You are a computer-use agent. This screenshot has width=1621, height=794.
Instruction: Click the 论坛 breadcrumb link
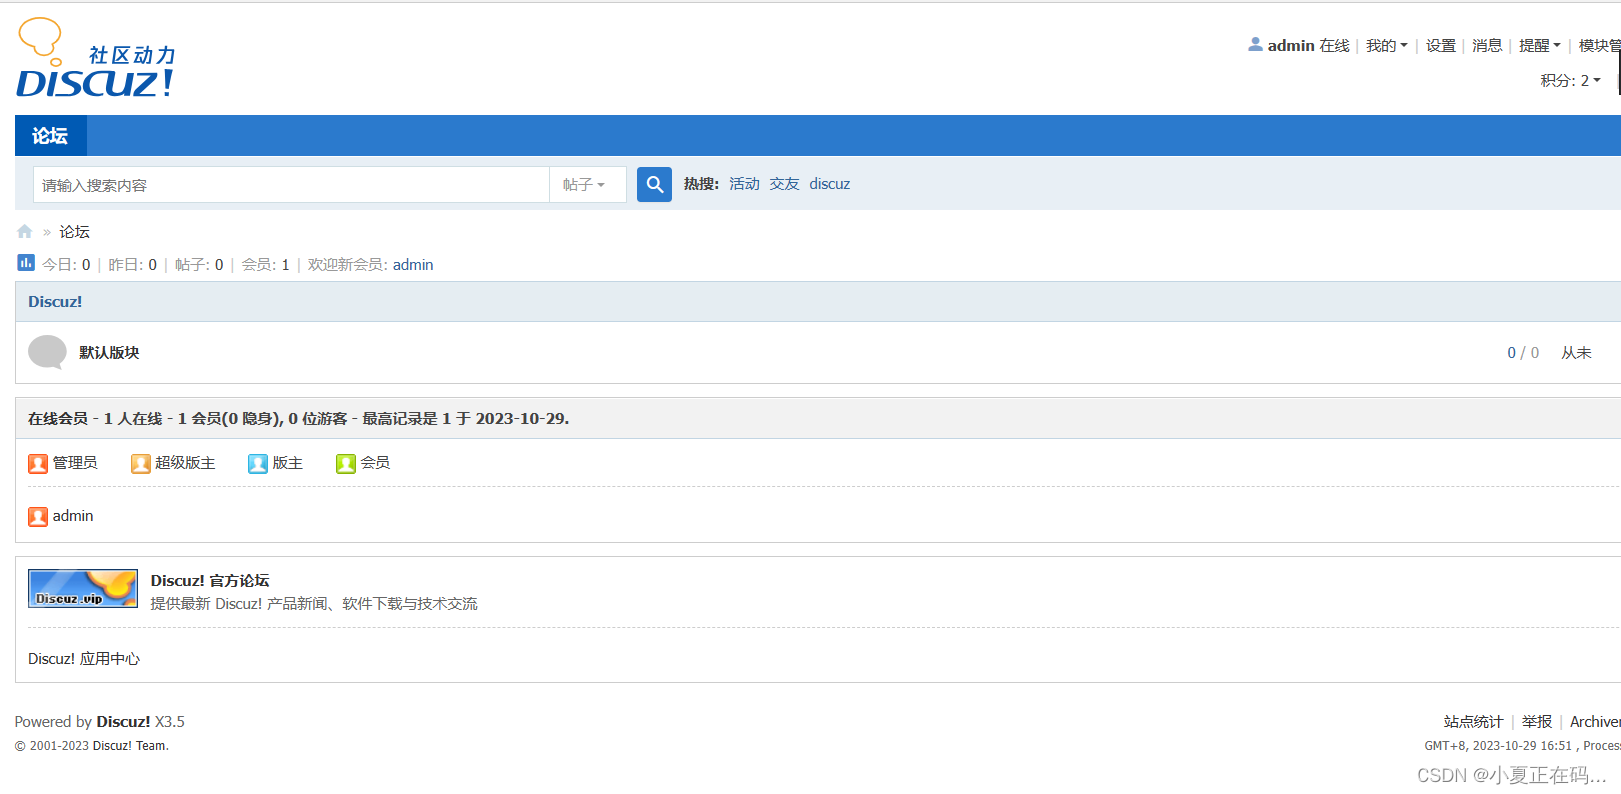pyautogui.click(x=74, y=232)
